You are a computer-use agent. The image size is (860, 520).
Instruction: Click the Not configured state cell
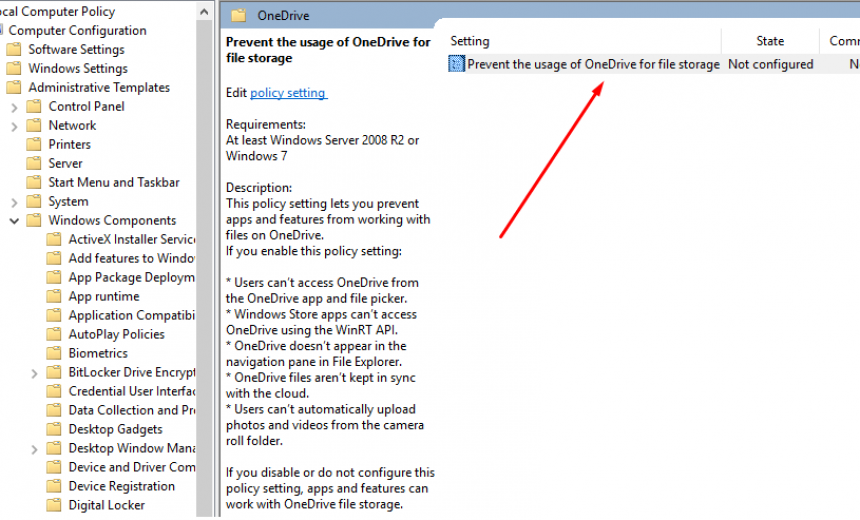[771, 64]
